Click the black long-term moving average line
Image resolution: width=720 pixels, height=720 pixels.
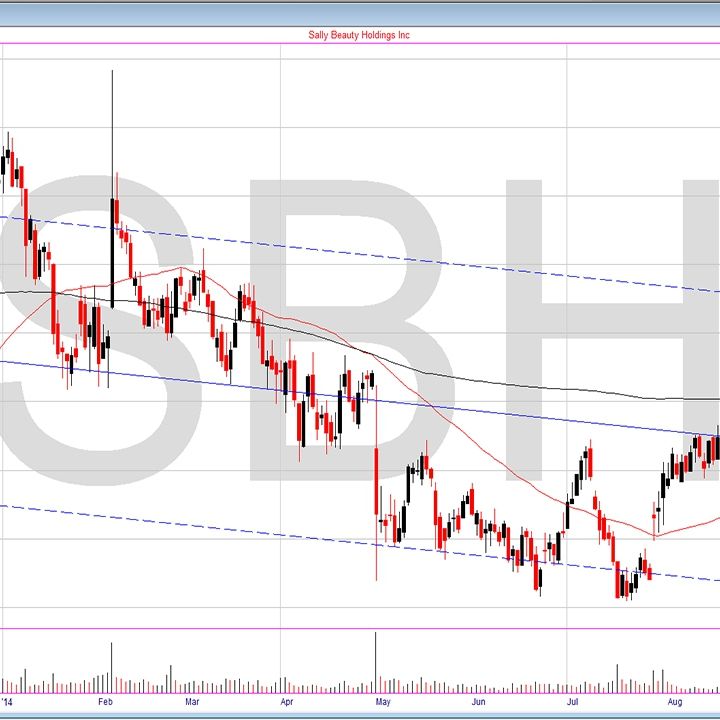pyautogui.click(x=500, y=384)
